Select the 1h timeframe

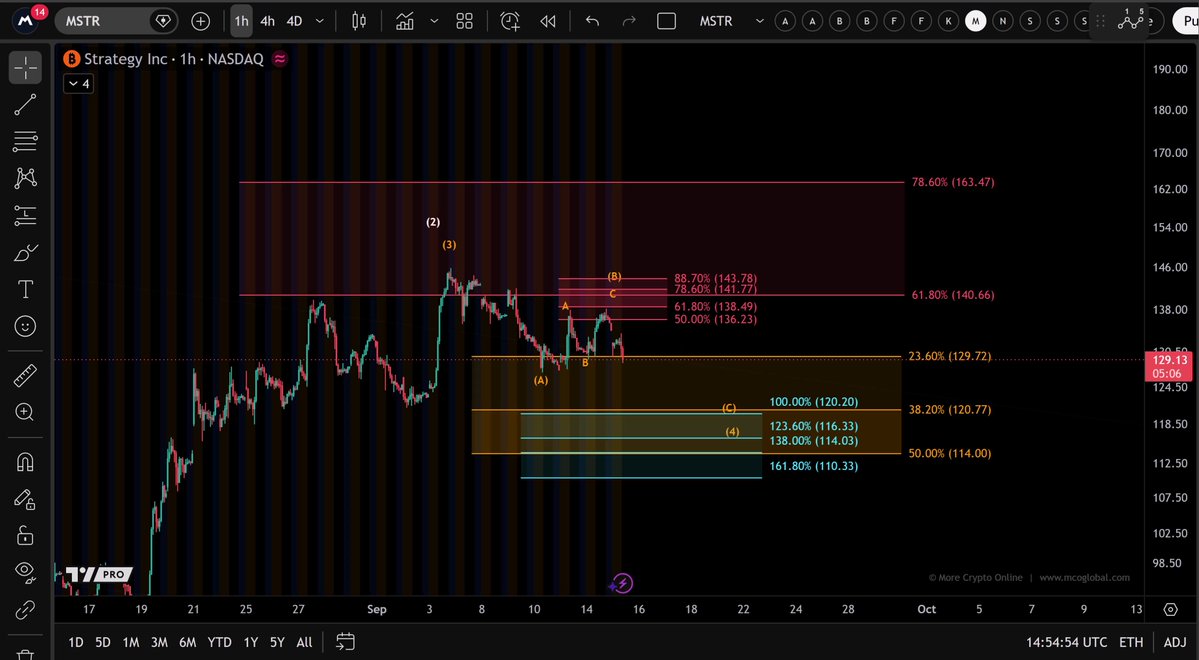(242, 21)
